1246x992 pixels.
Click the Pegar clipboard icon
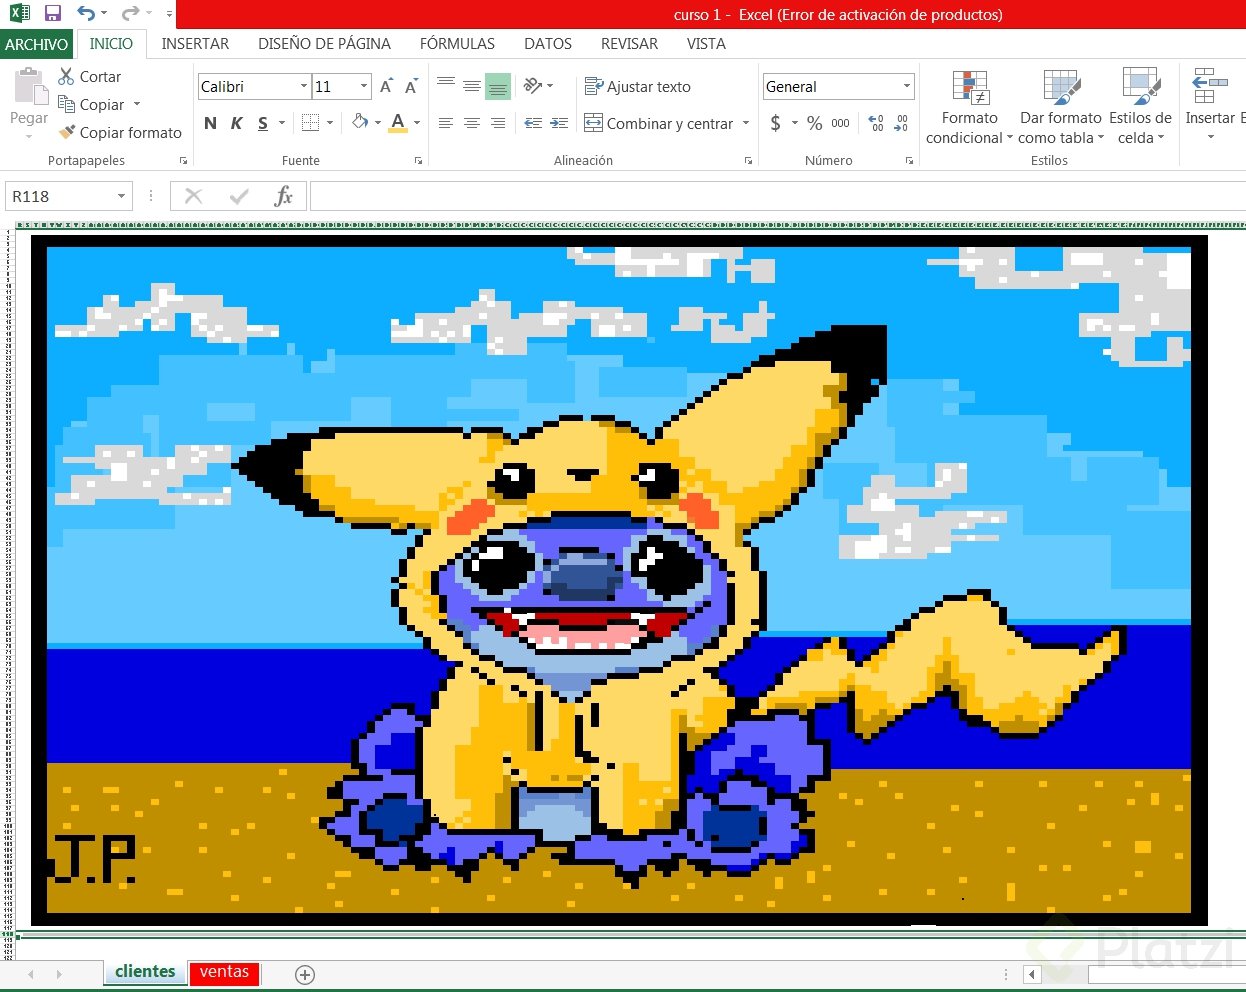click(x=29, y=88)
